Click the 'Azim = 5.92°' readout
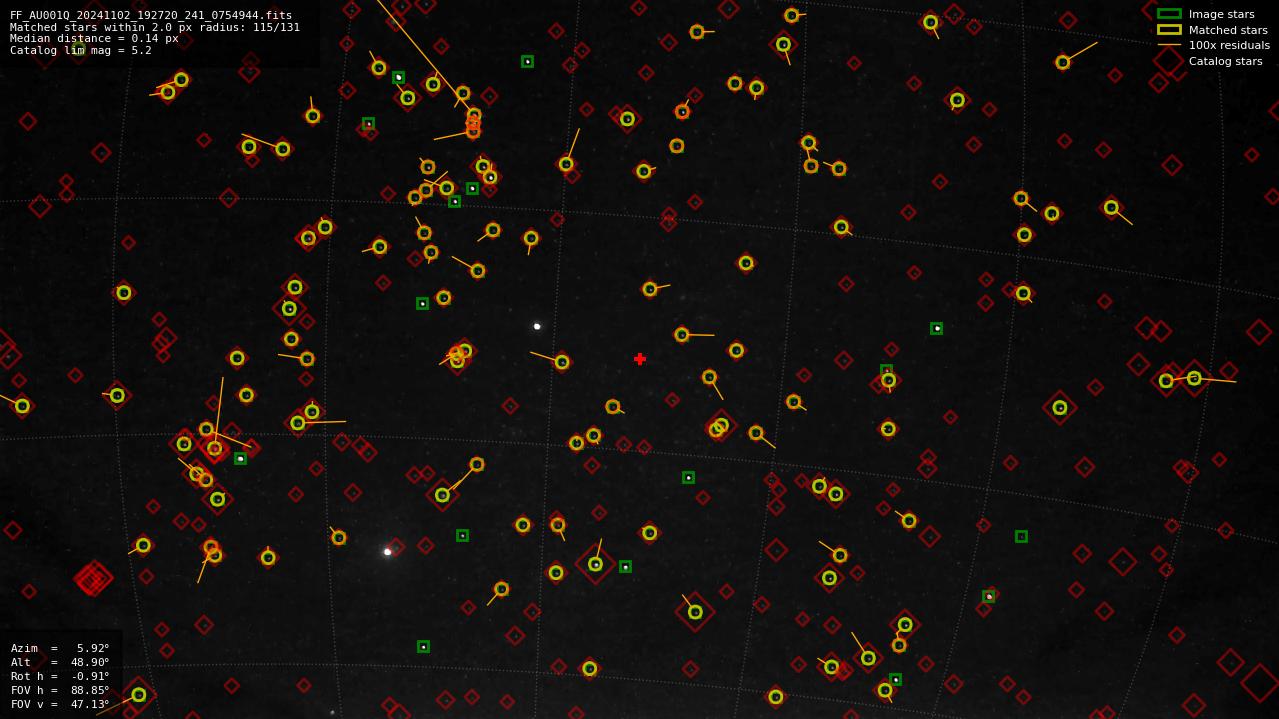 [x=60, y=648]
